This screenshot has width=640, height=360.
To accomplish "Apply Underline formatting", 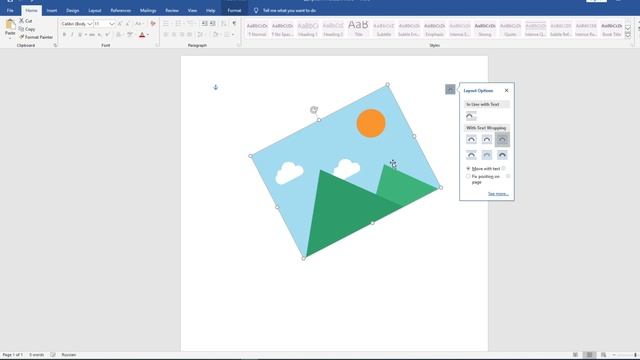I will [x=80, y=35].
